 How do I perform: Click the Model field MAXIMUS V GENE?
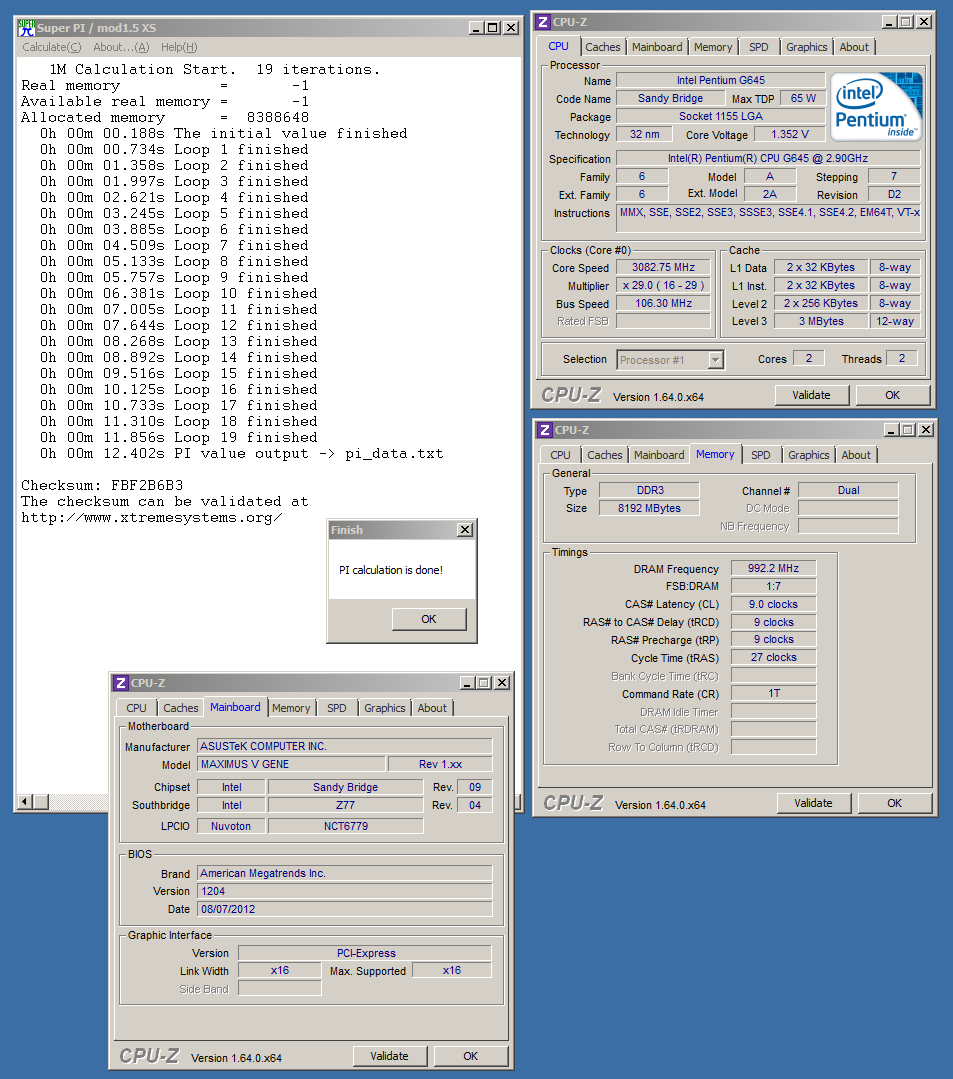(292, 765)
